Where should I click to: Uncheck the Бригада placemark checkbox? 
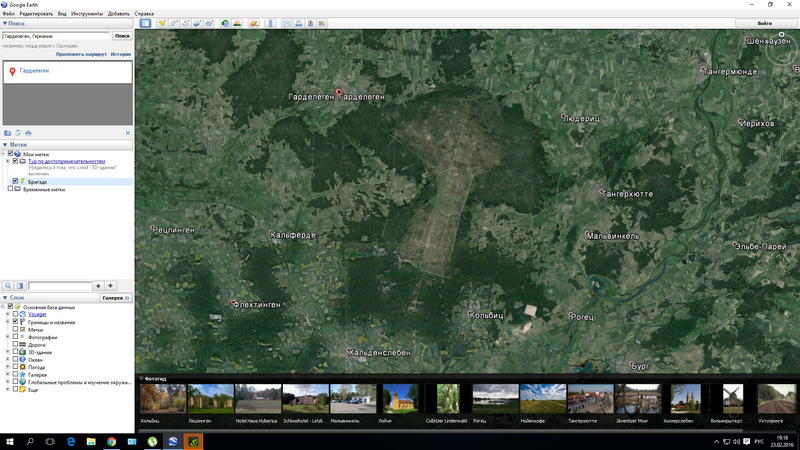(x=15, y=182)
